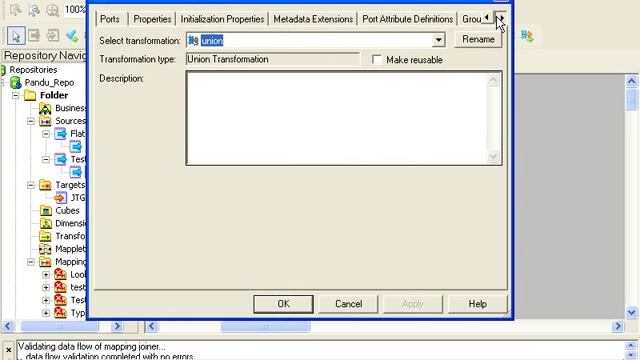640x360 pixels.
Task: Enable the Make reusable checkbox
Action: (x=377, y=60)
